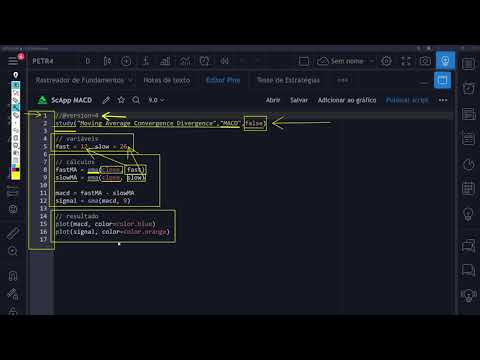Screen dimensions: 480x360
Task: Select the ruler measure tool
Action: (13, 233)
